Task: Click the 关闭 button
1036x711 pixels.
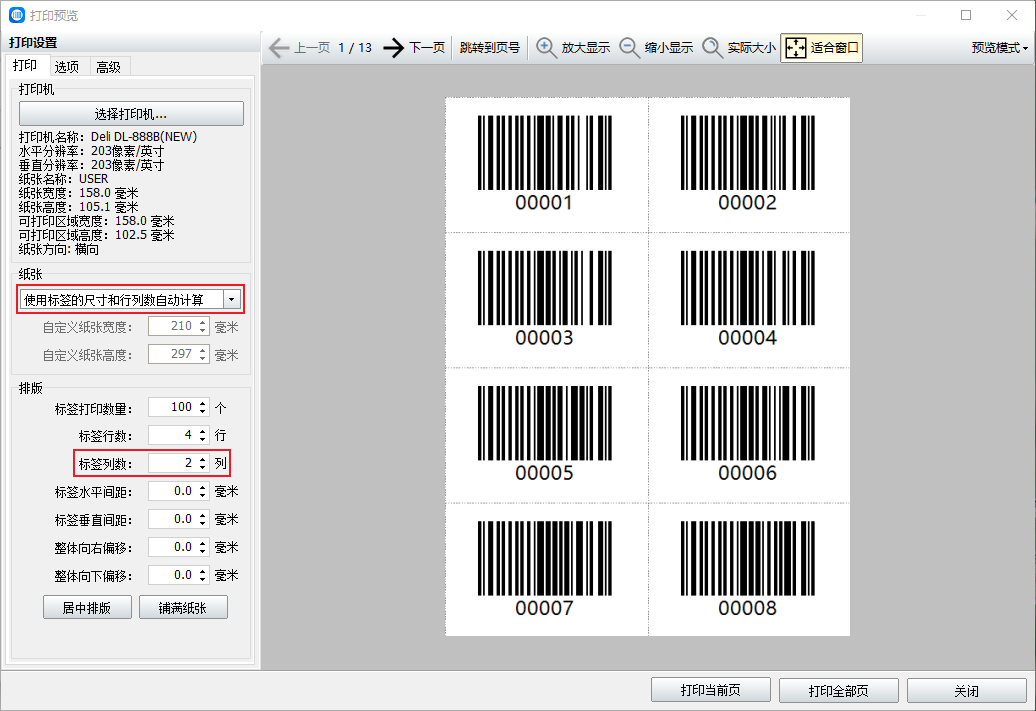Action: (967, 691)
